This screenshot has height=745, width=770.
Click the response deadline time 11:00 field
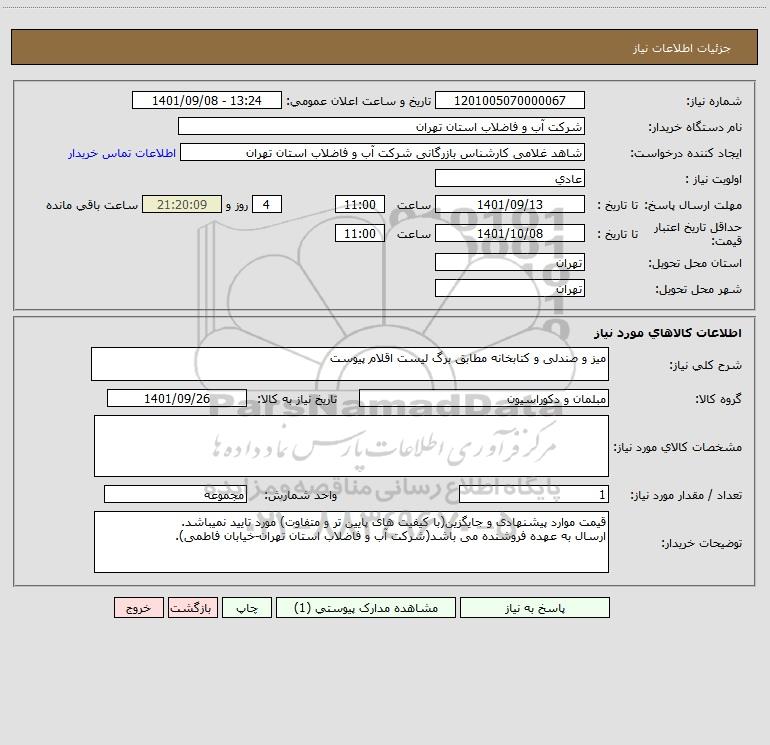pyautogui.click(x=359, y=204)
